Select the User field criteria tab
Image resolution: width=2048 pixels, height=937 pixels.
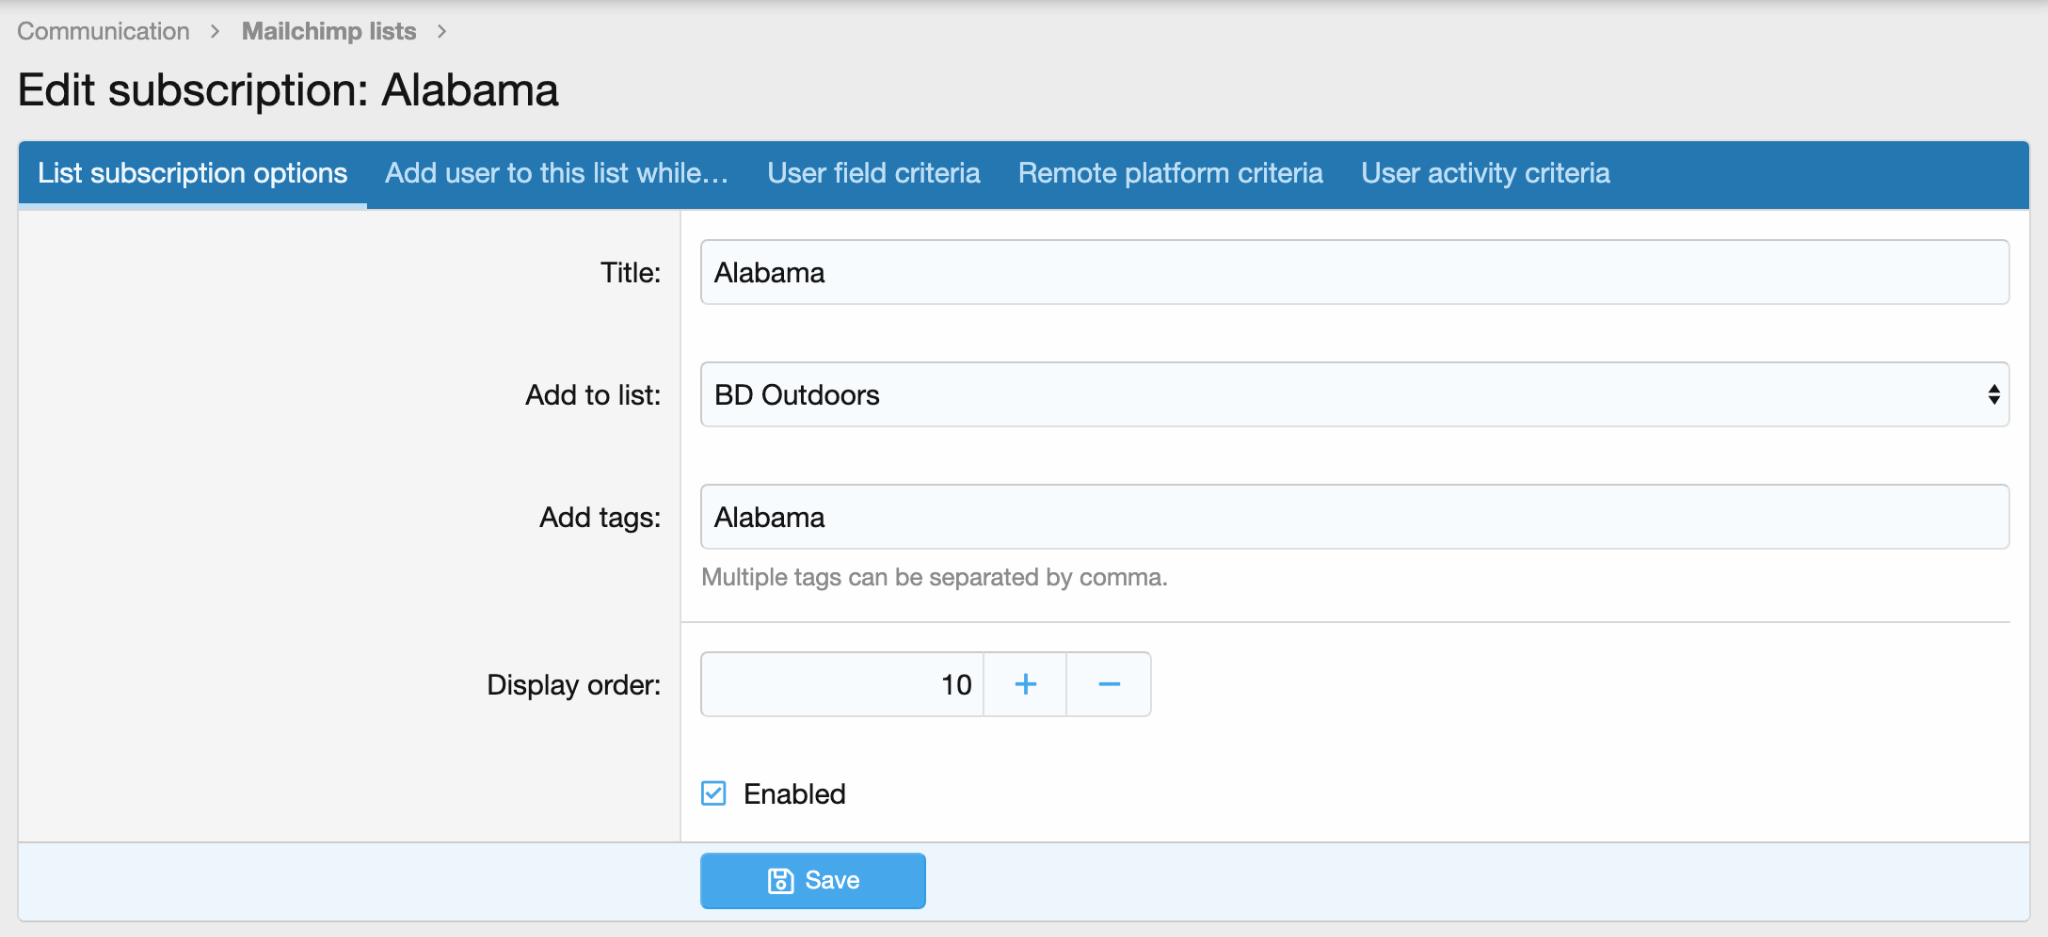[x=873, y=174]
